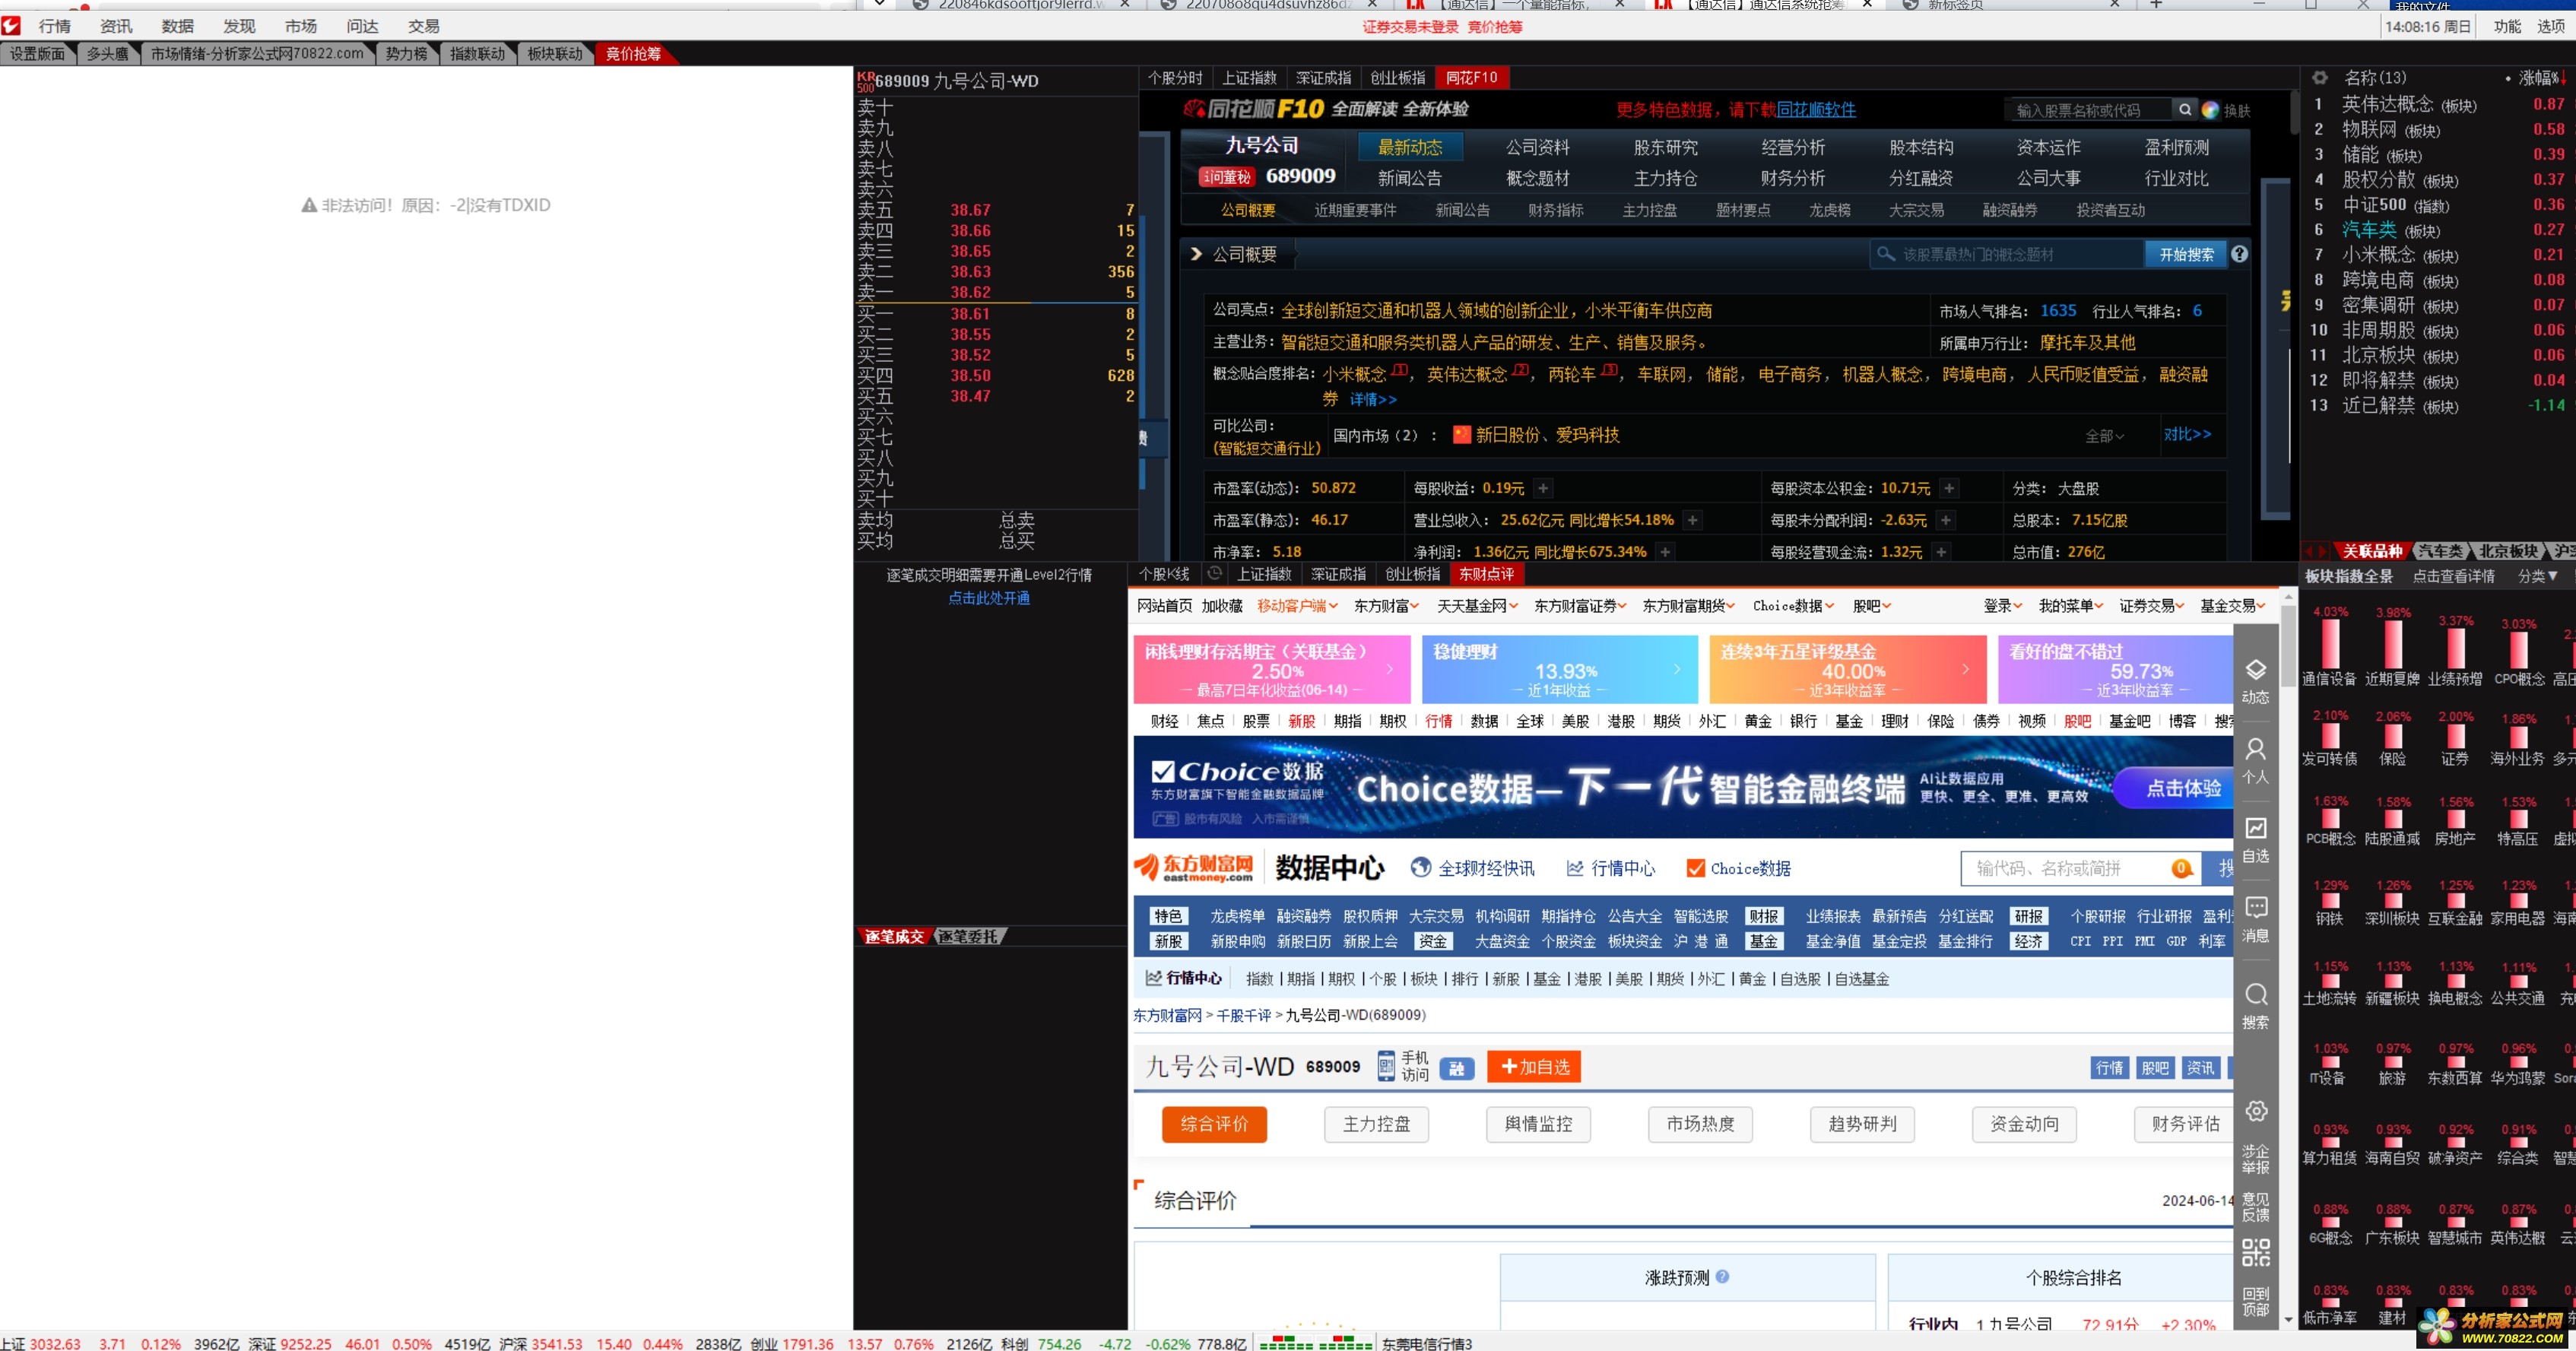
Task: Expand 东方财富证券 dropdown
Action: tap(1580, 606)
